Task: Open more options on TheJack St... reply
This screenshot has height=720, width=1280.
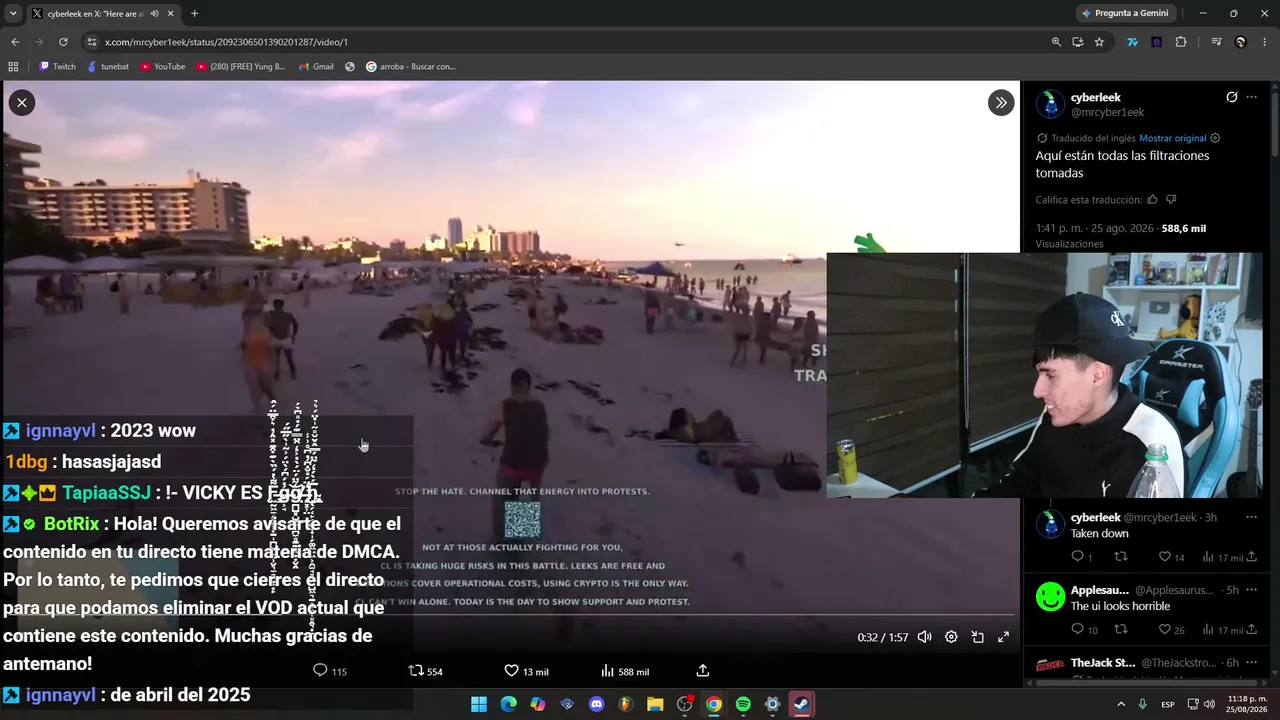Action: [x=1251, y=662]
